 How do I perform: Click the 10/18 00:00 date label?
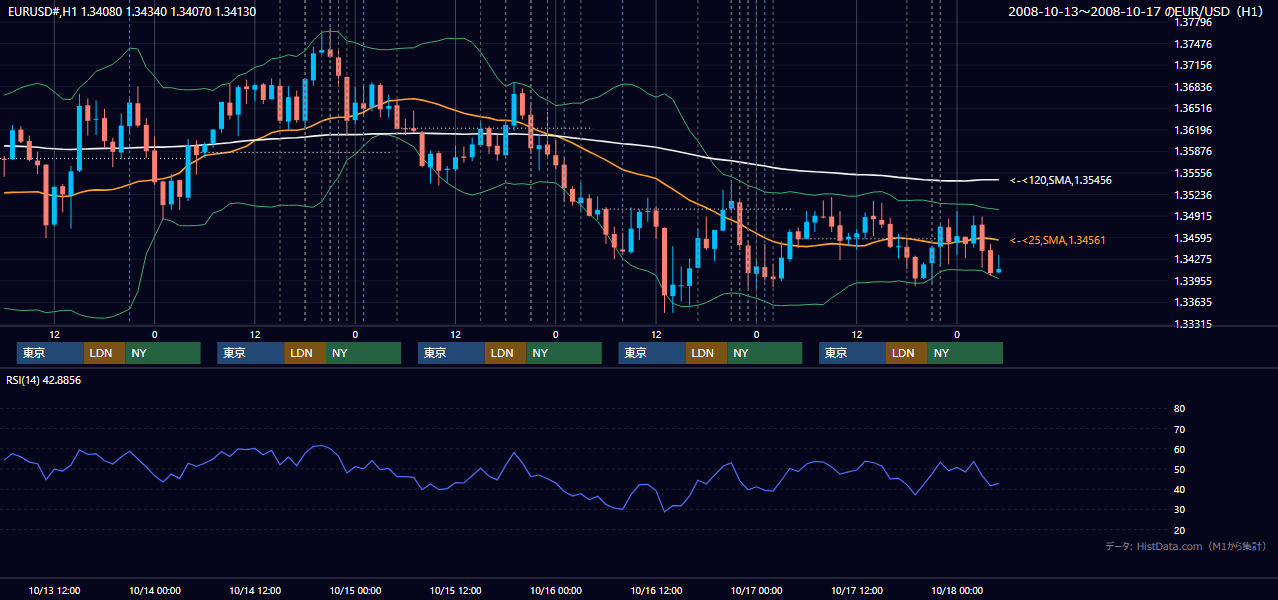tap(957, 590)
